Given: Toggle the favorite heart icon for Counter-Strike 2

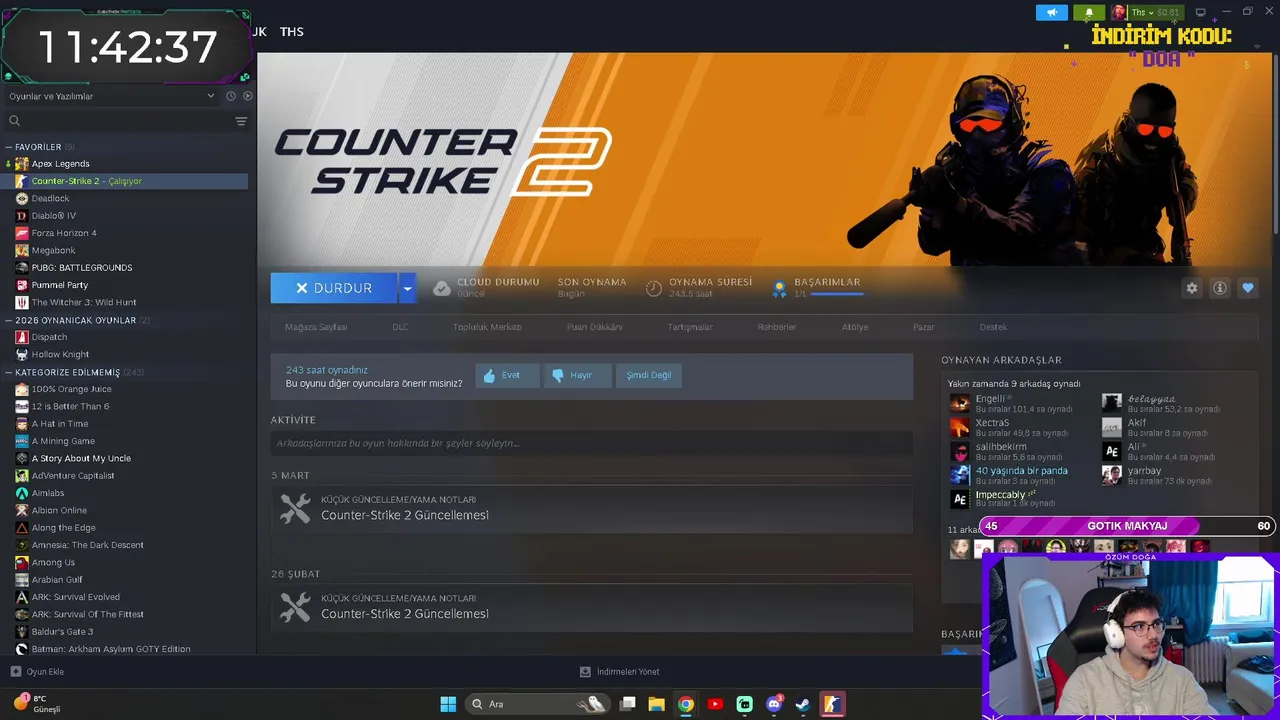Looking at the screenshot, I should (x=1247, y=288).
